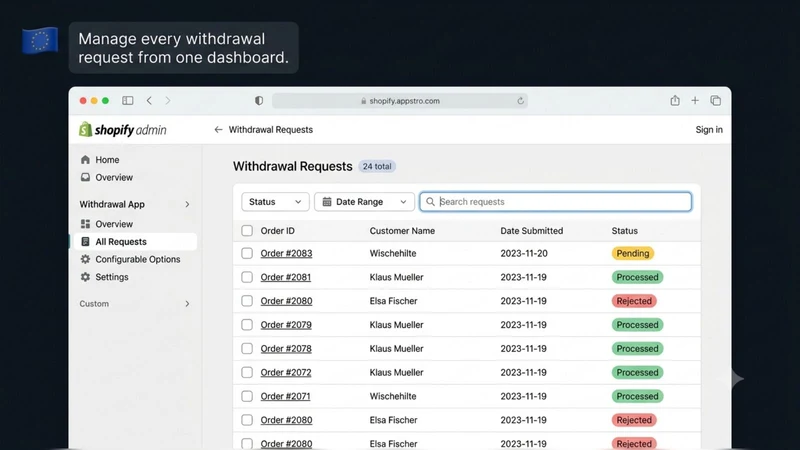Open the top Overview sidebar item
This screenshot has width=800, height=450.
coord(114,177)
